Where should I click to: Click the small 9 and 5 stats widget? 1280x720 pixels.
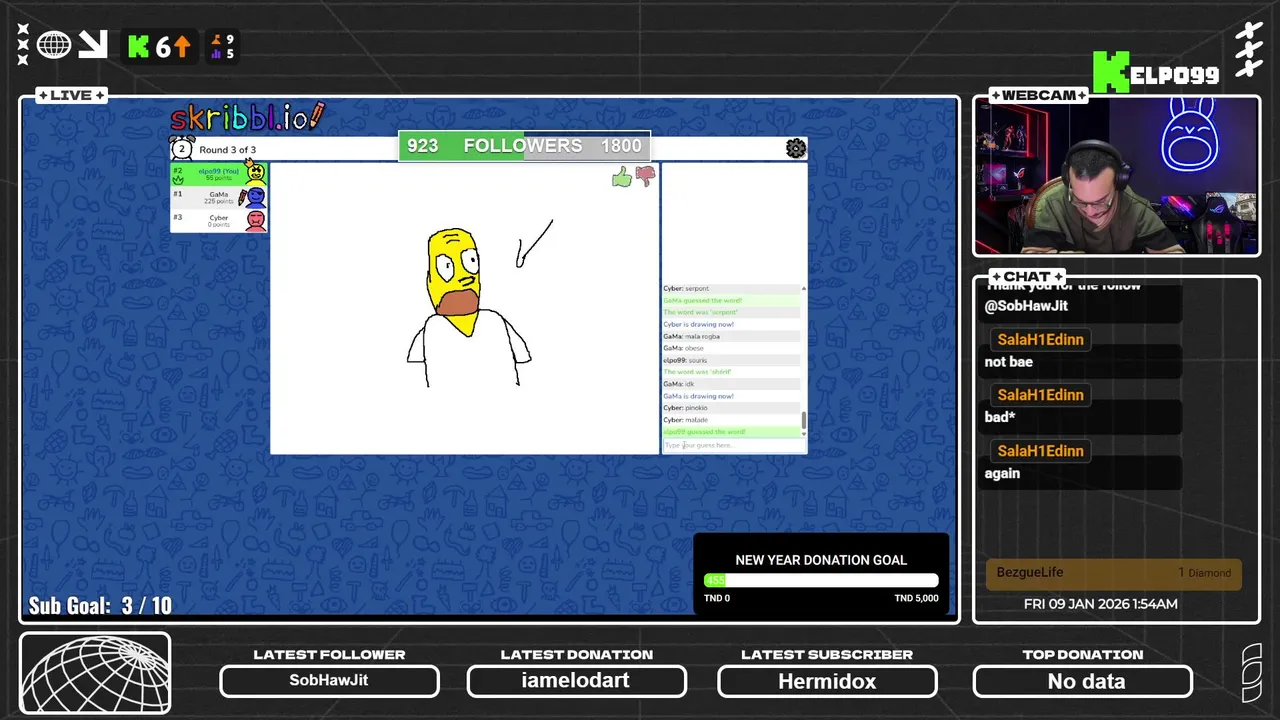coord(223,47)
